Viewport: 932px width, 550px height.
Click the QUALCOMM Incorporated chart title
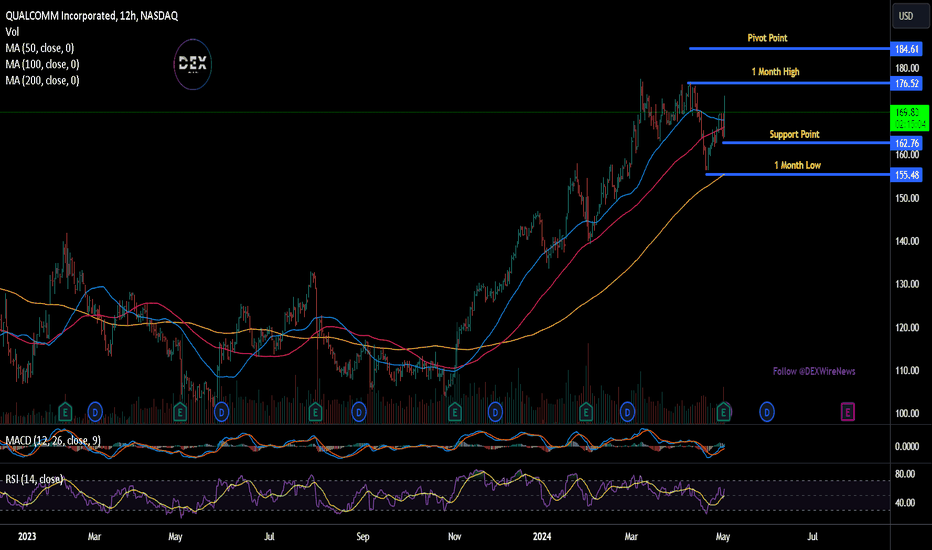[92, 16]
